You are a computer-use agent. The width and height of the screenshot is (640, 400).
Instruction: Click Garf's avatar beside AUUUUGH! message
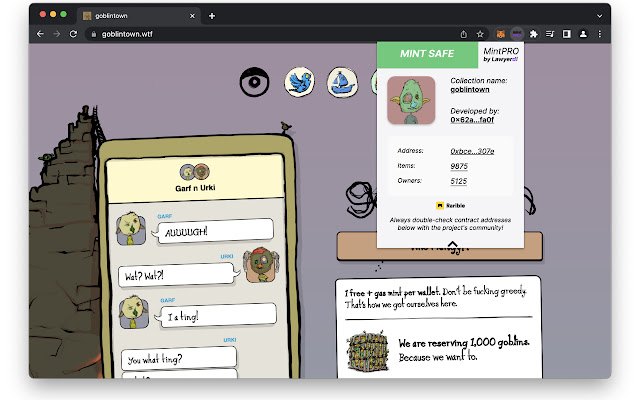131,229
